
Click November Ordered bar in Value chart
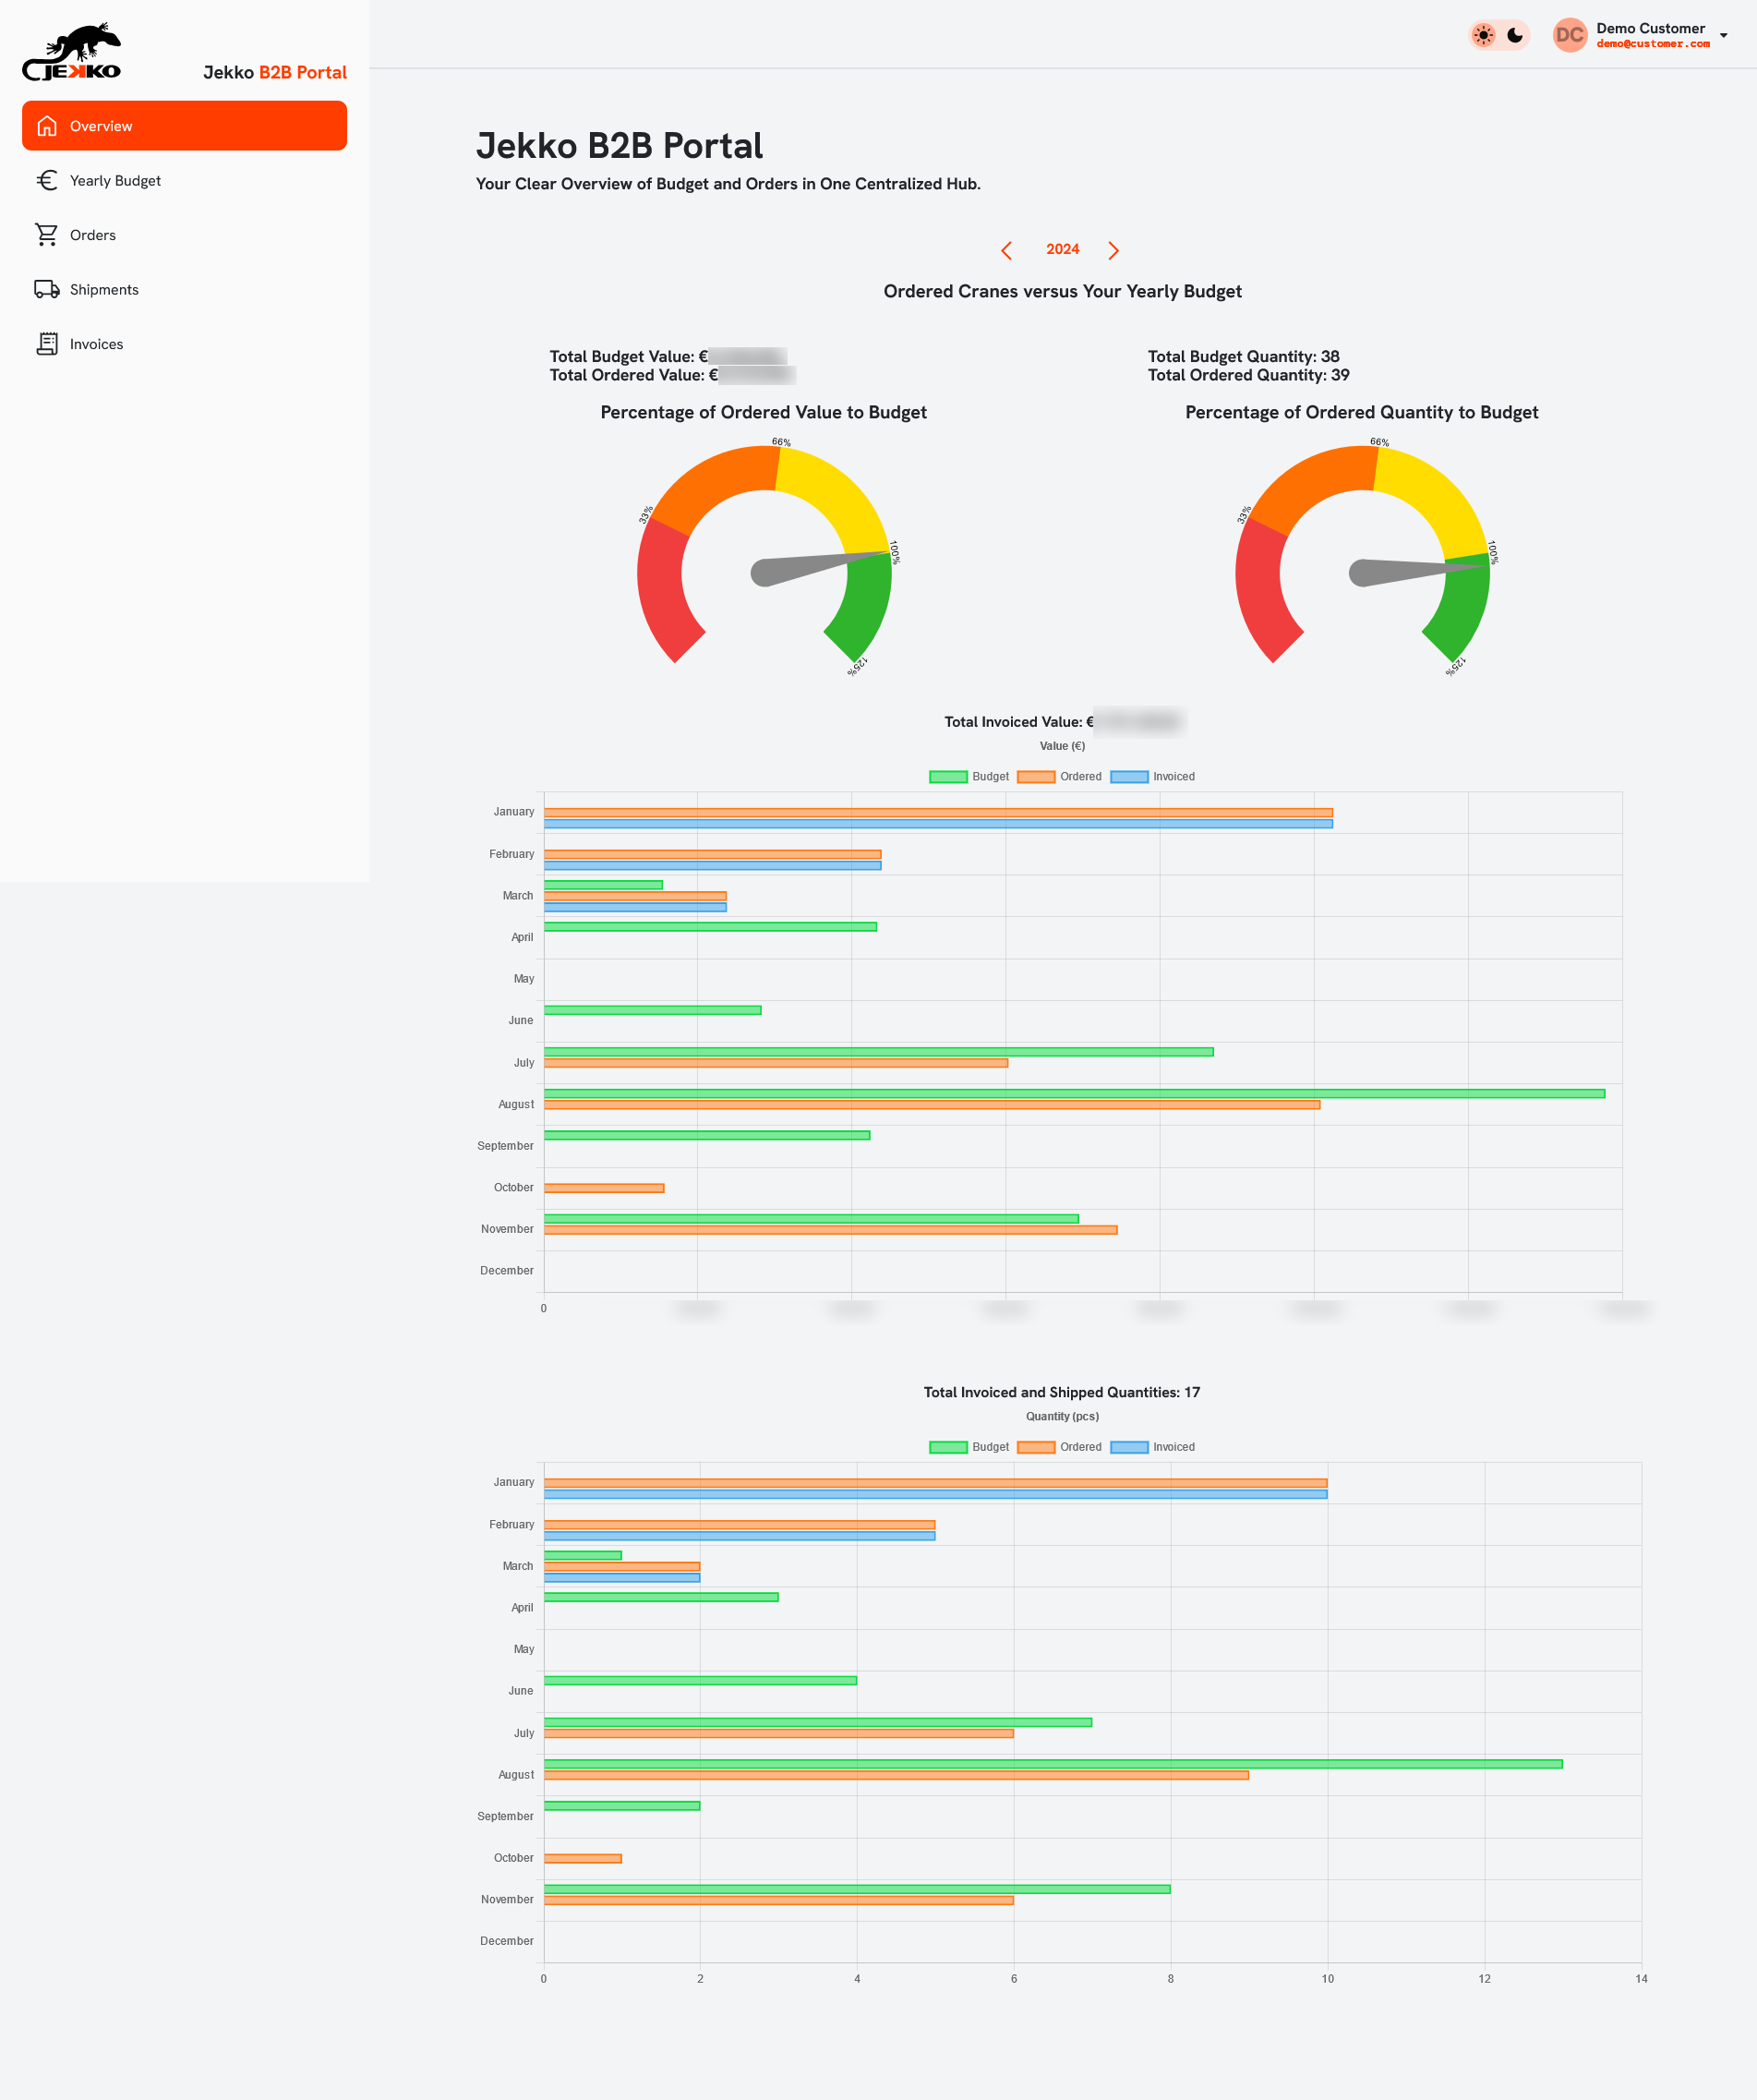(830, 1230)
